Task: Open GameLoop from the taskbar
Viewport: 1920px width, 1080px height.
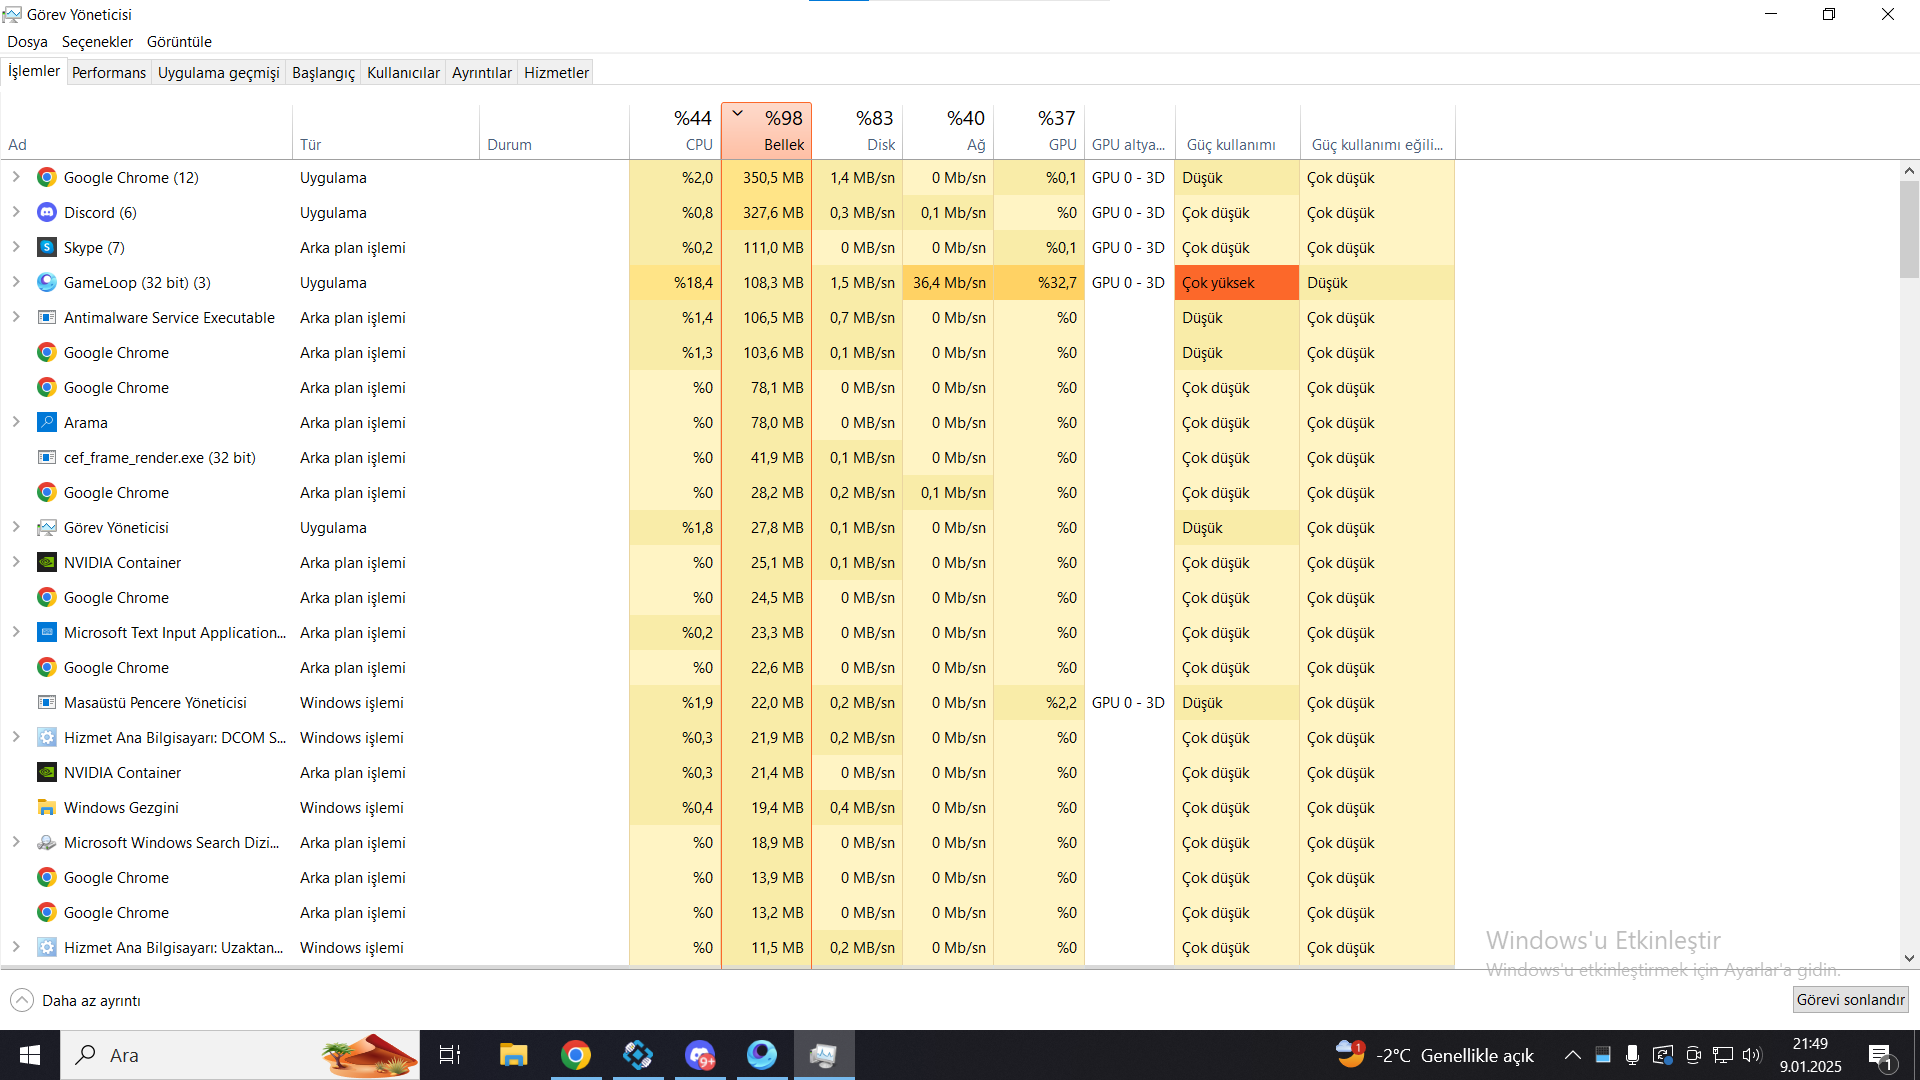Action: coord(762,1055)
